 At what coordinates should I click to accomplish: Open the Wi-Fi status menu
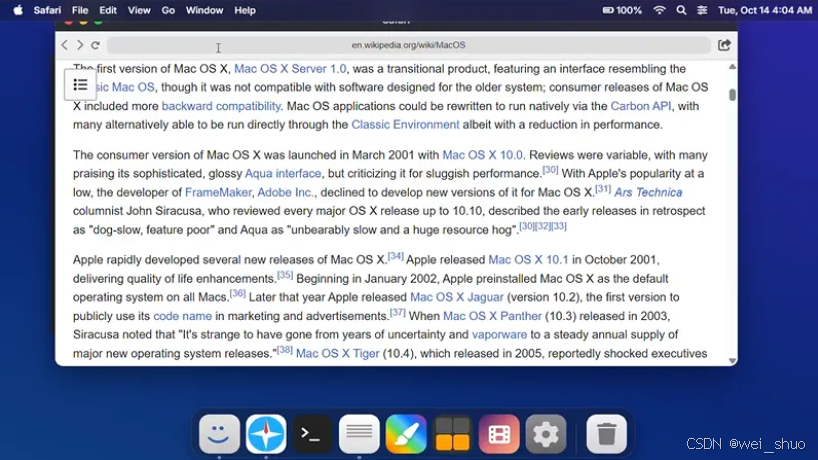pyautogui.click(x=659, y=10)
